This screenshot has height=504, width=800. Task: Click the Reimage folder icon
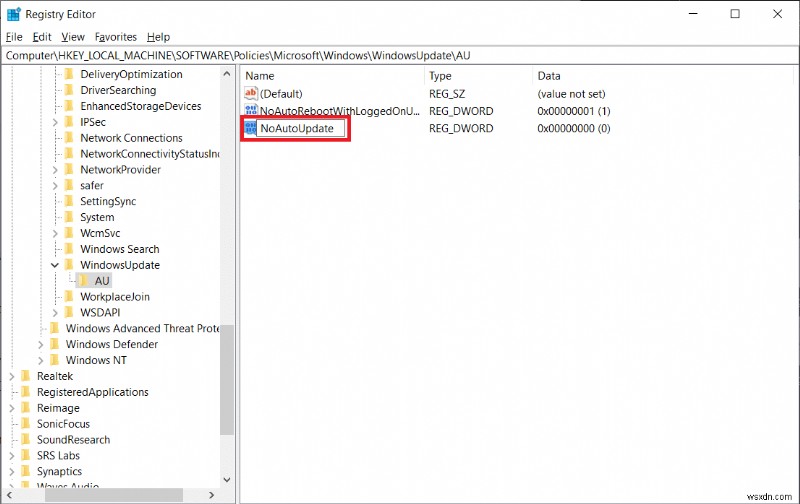click(26, 408)
